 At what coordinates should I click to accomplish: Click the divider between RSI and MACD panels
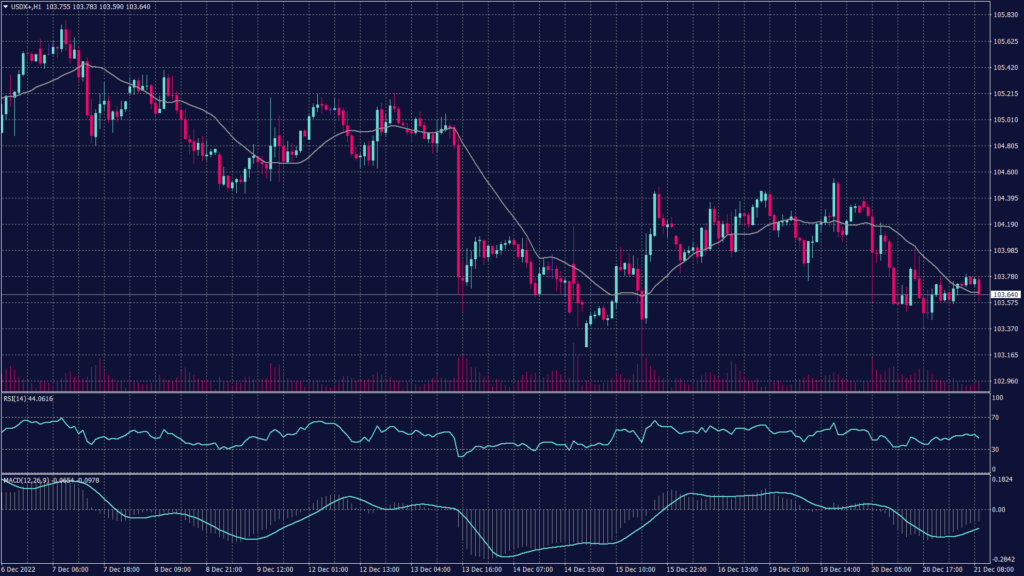click(x=490, y=474)
